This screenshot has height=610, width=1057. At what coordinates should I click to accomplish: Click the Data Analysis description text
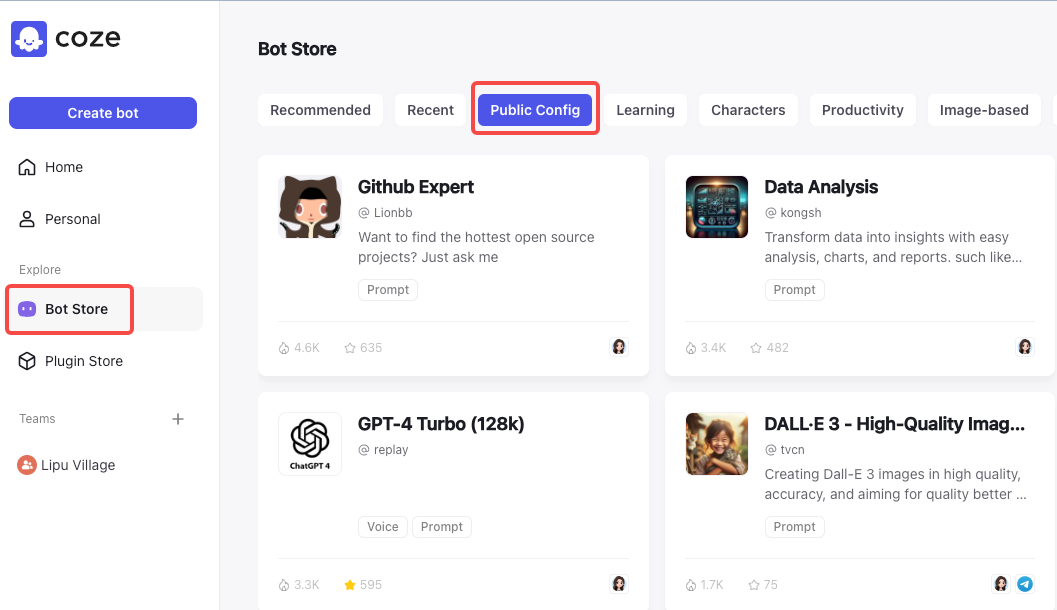893,247
